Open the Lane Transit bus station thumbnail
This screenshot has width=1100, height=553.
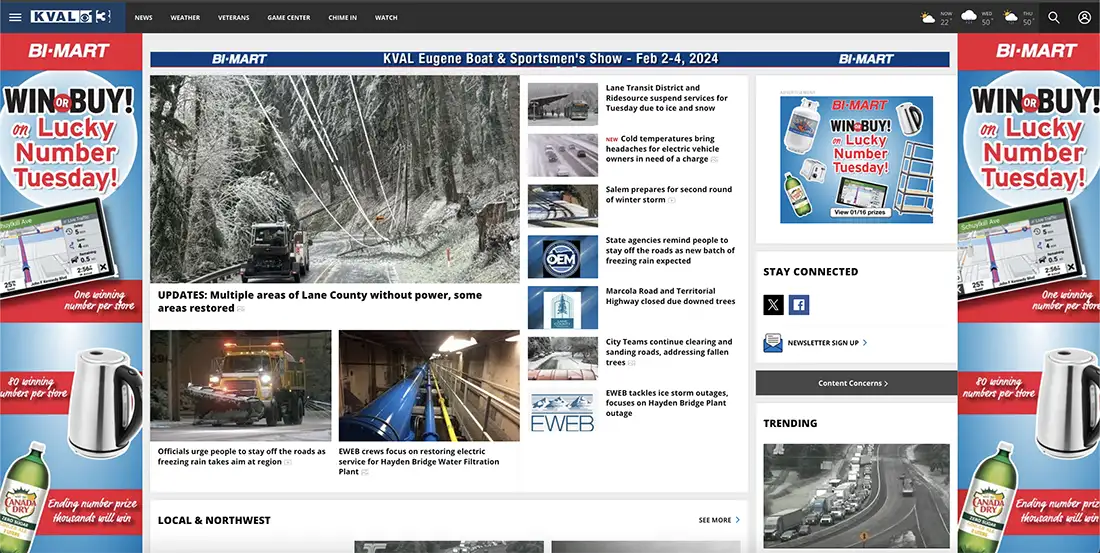[x=563, y=104]
